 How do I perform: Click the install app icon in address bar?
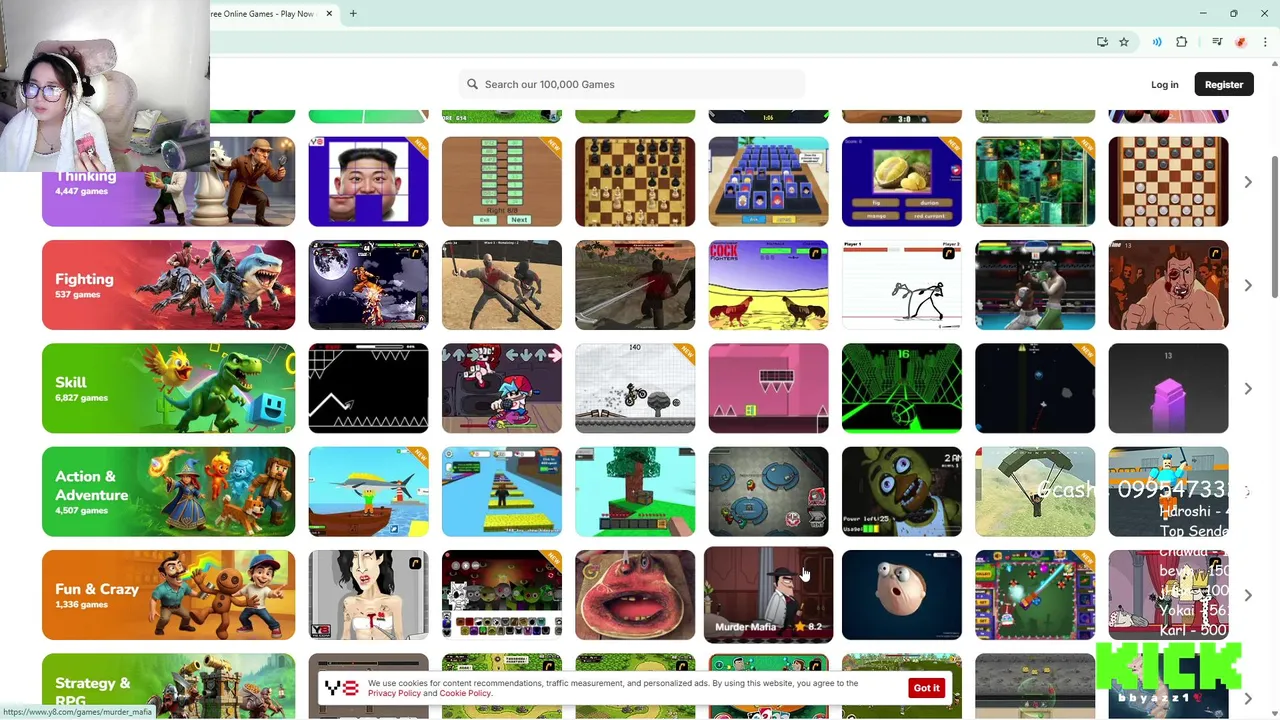1102,42
